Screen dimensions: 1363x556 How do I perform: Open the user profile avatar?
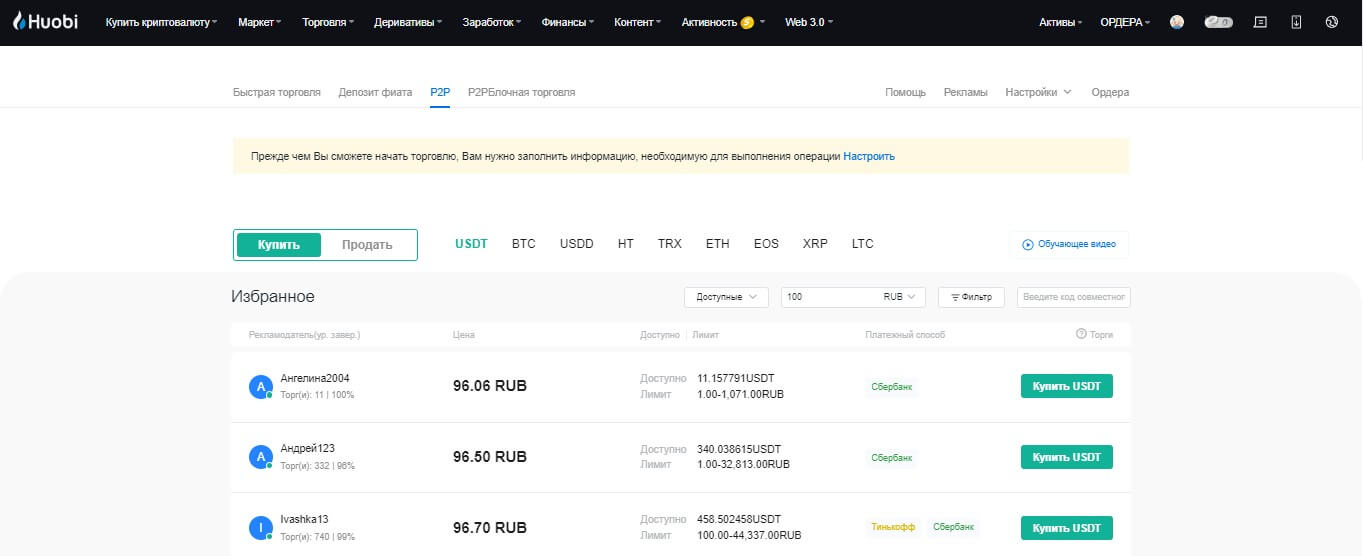point(1177,22)
